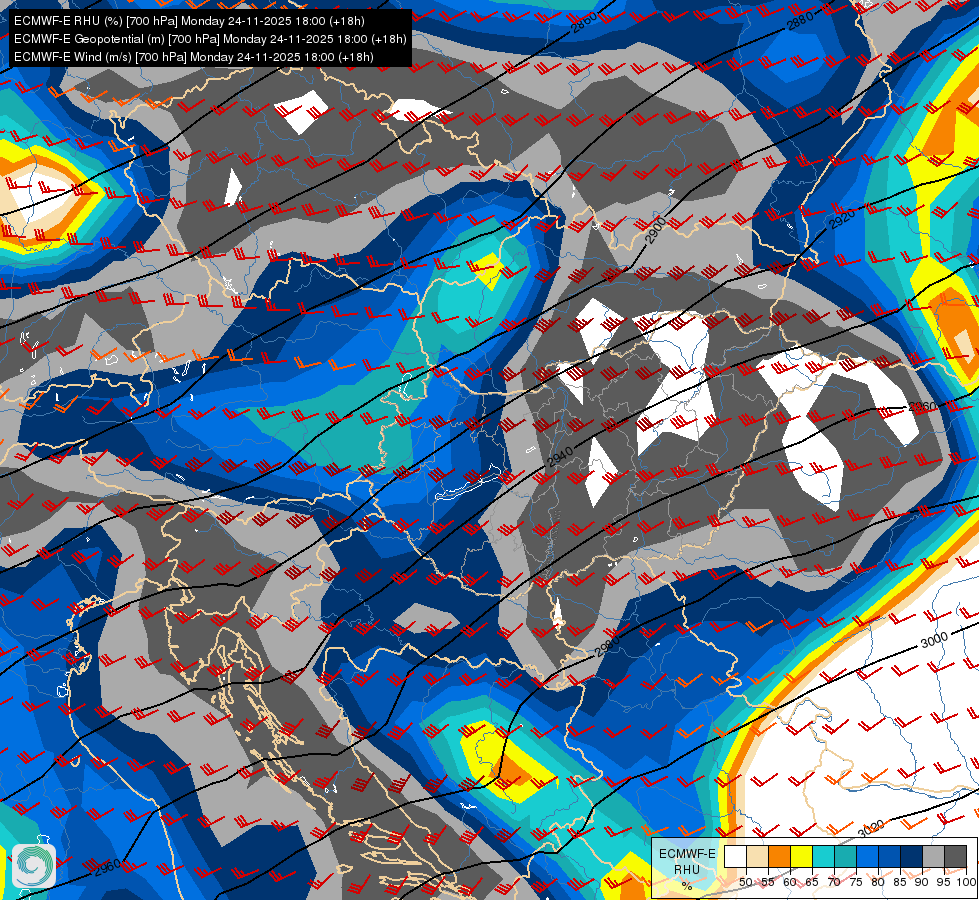979x900 pixels.
Task: Select the ECMWF-E Wind (m/s) title line
Action: pos(194,57)
